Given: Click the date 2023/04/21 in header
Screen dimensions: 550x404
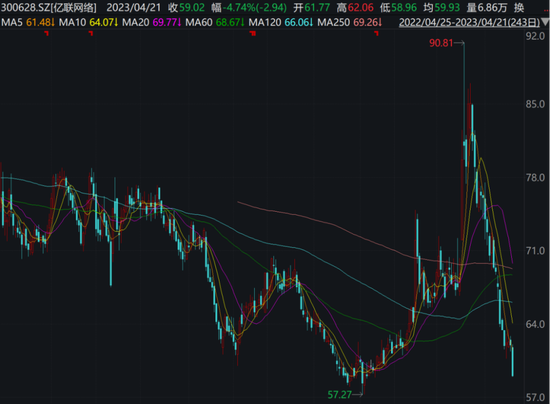Looking at the screenshot, I should (x=134, y=7).
